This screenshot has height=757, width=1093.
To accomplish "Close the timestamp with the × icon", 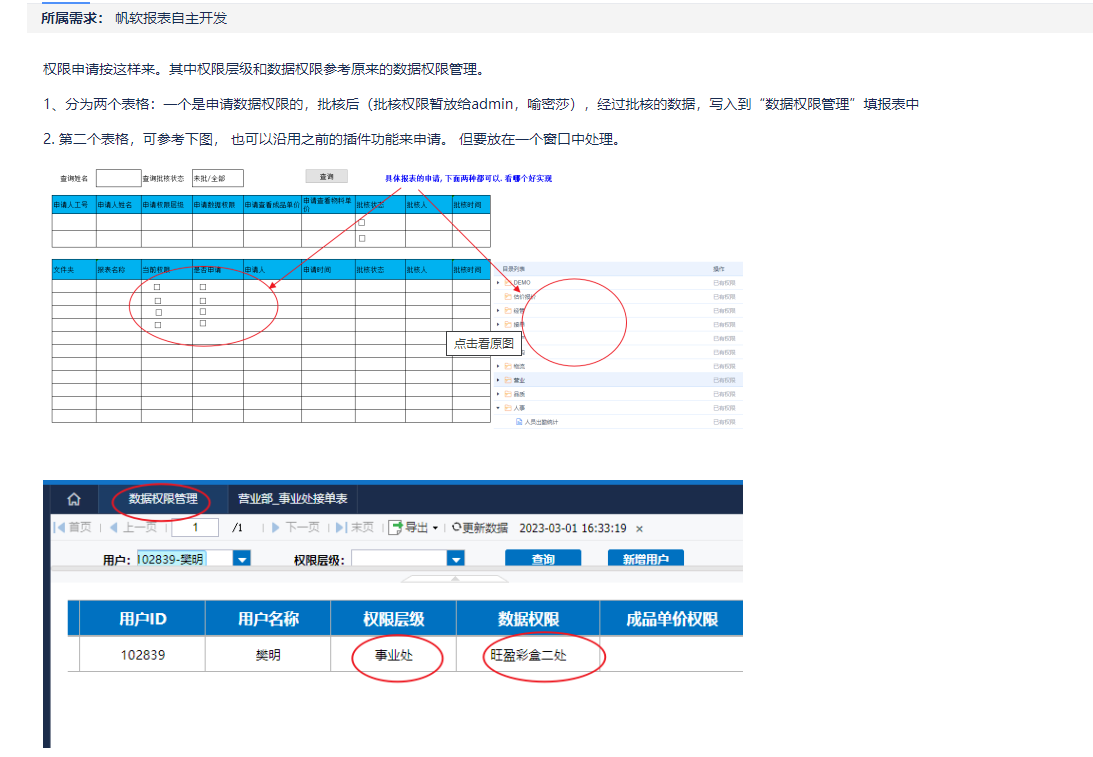I will pyautogui.click(x=639, y=529).
